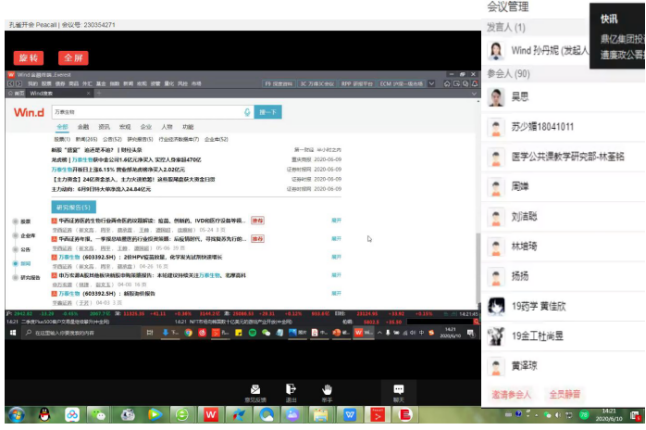This screenshot has height=430, width=646.
Task: Toggle 全员静音 mute all button
Action: click(x=567, y=396)
